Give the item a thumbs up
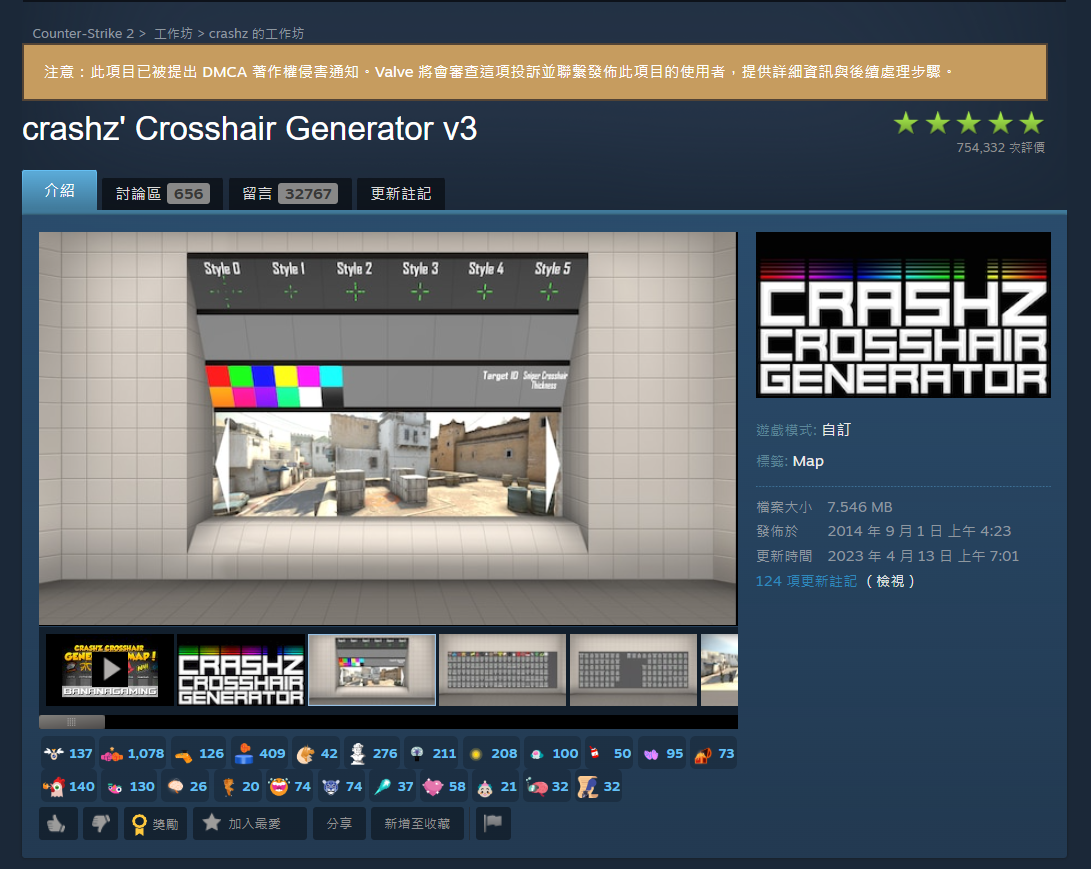The width and height of the screenshot is (1091, 869). (58, 824)
